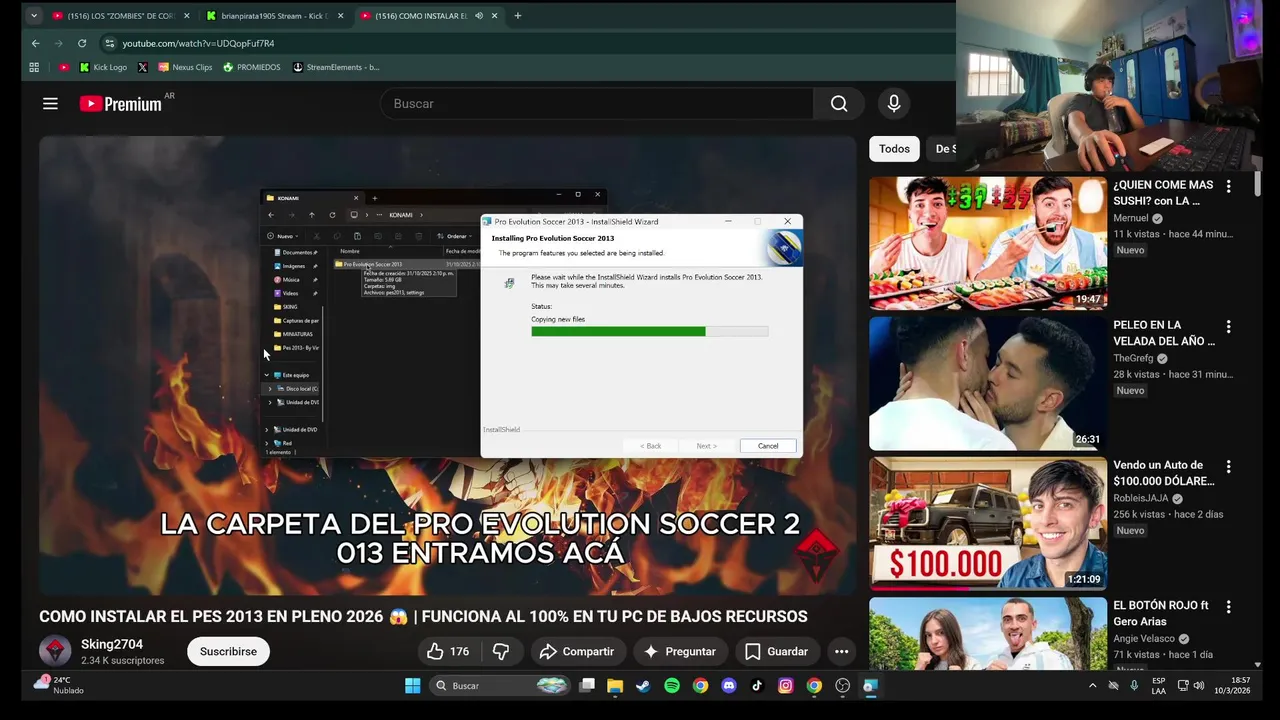Mute the playing tab's audio indicator
1280x720 pixels.
[x=479, y=16]
